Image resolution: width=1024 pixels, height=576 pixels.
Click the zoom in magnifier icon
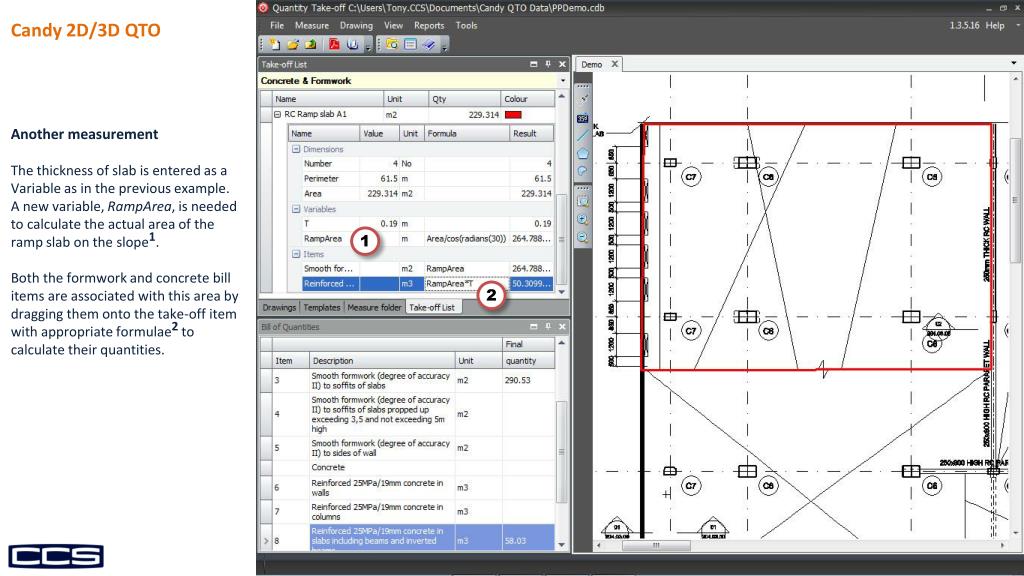point(583,220)
